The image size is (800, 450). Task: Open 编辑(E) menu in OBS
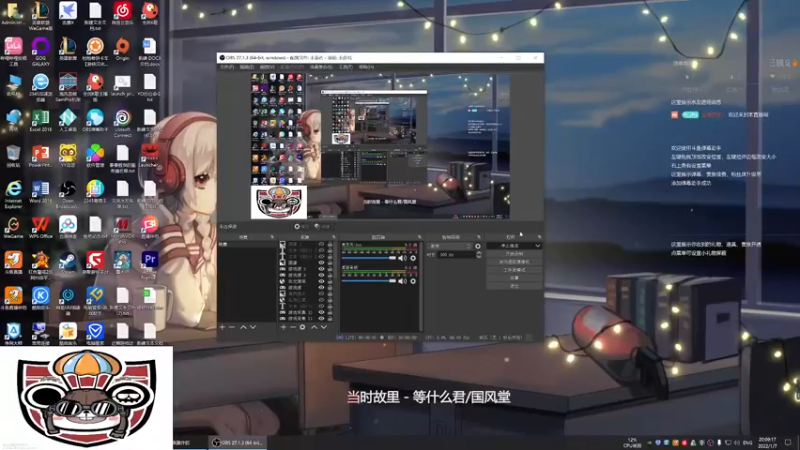(247, 67)
